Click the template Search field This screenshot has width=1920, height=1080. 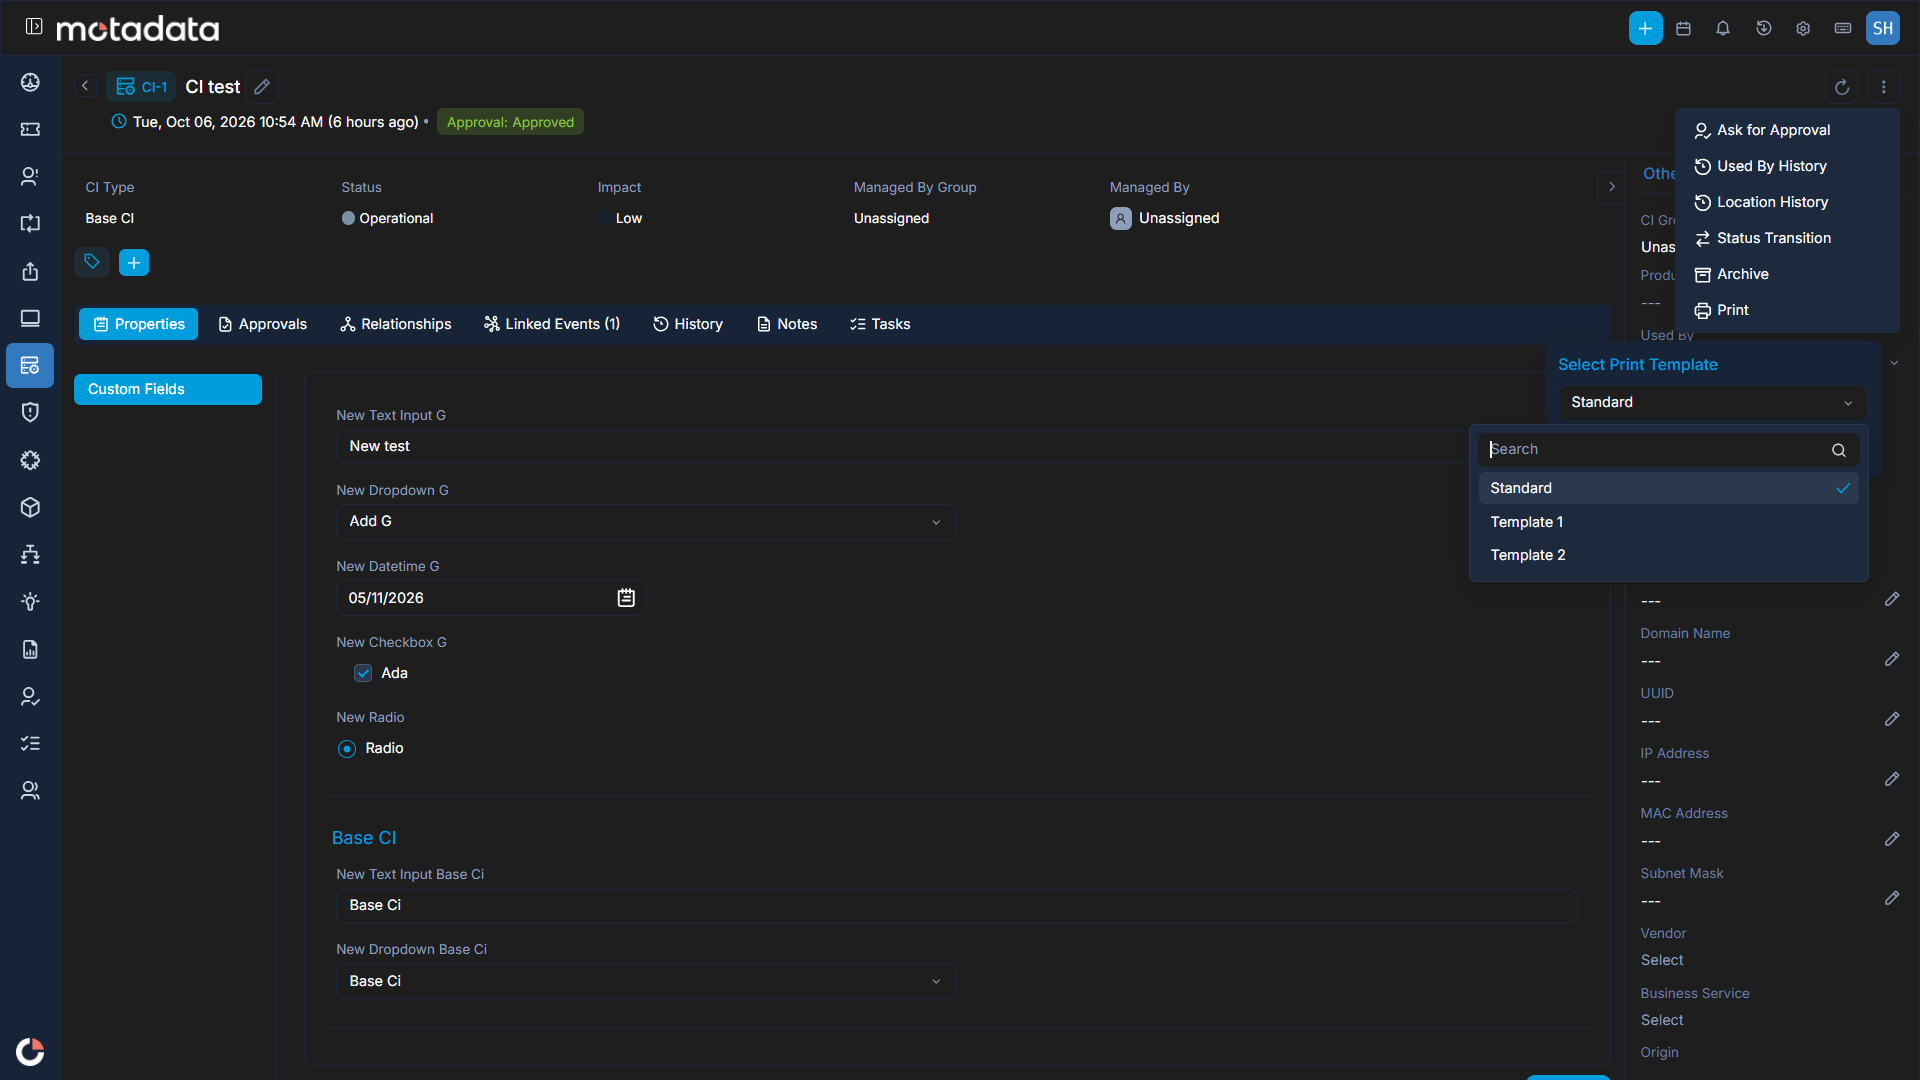(x=1668, y=450)
